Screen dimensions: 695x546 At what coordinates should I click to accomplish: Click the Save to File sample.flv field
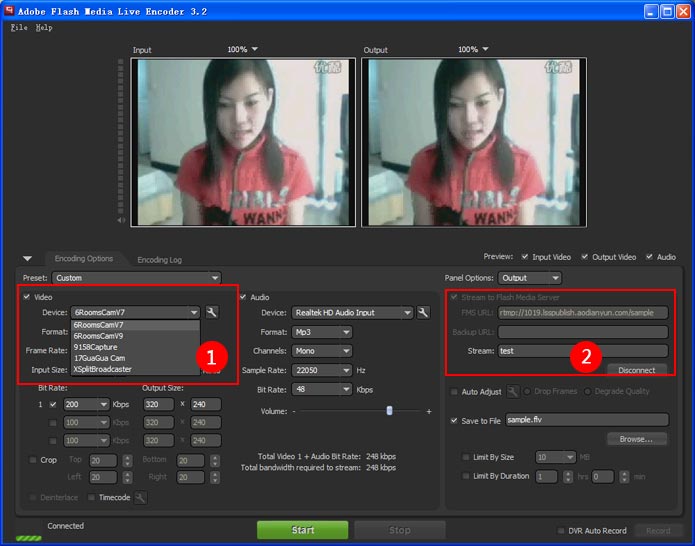587,420
